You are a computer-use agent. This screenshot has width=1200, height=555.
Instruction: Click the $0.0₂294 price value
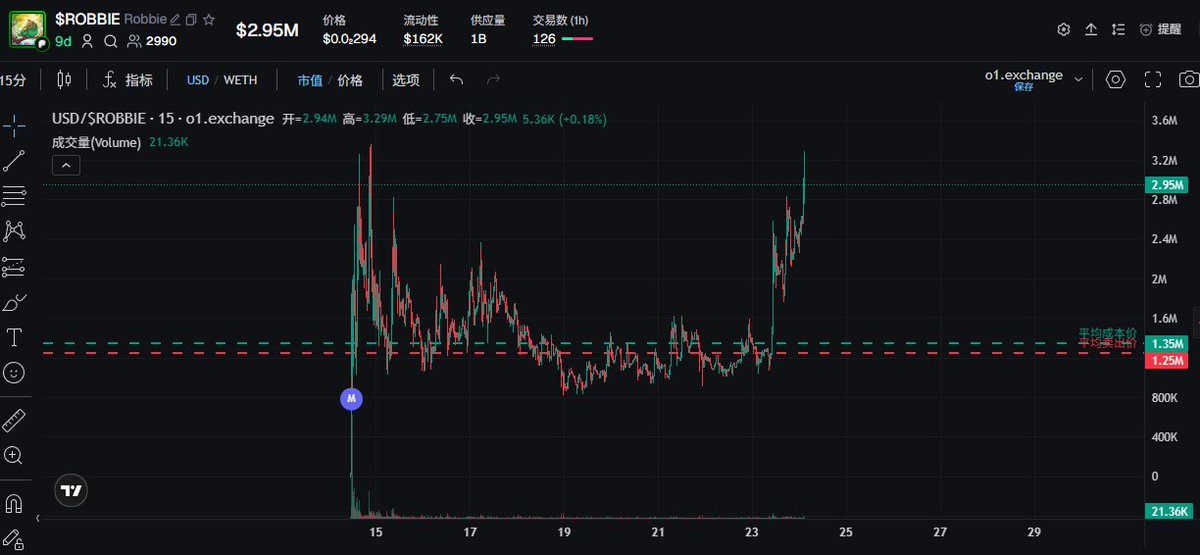[x=349, y=38]
